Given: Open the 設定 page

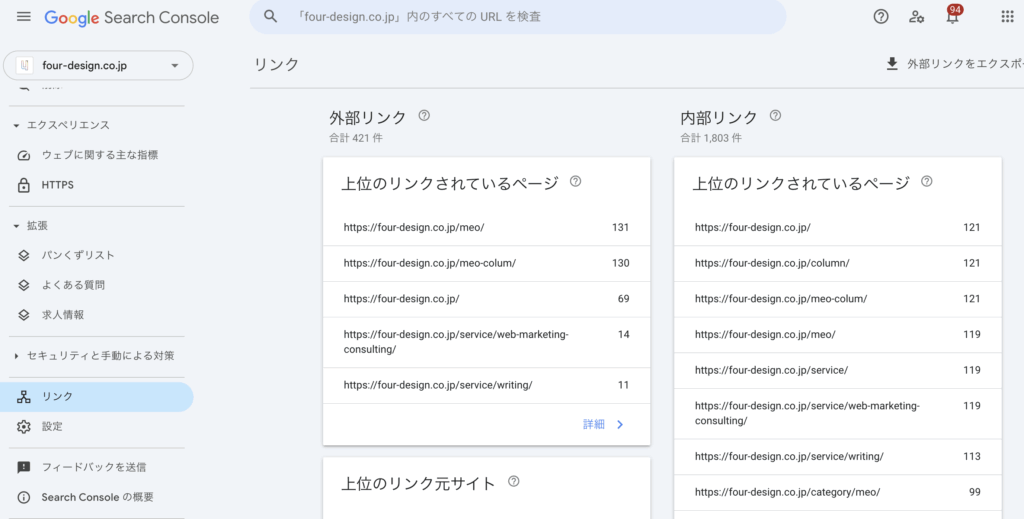Looking at the screenshot, I should pyautogui.click(x=97, y=426).
